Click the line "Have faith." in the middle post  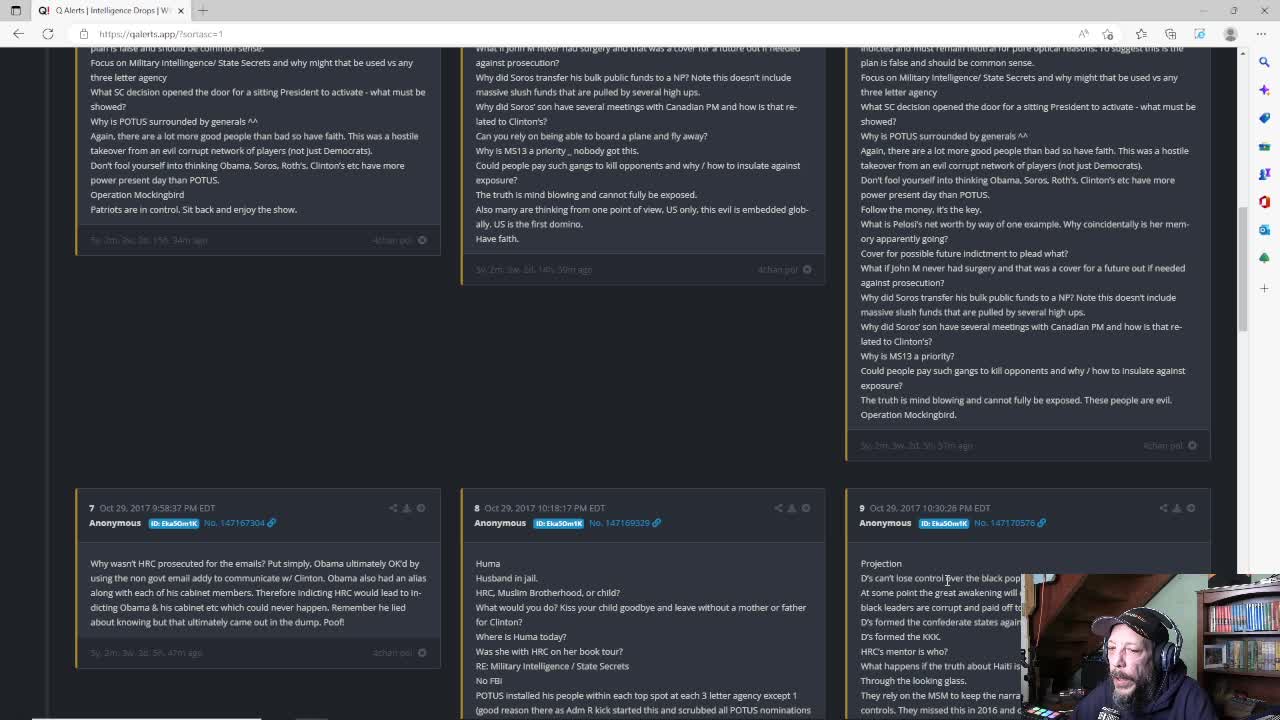pyautogui.click(x=497, y=238)
